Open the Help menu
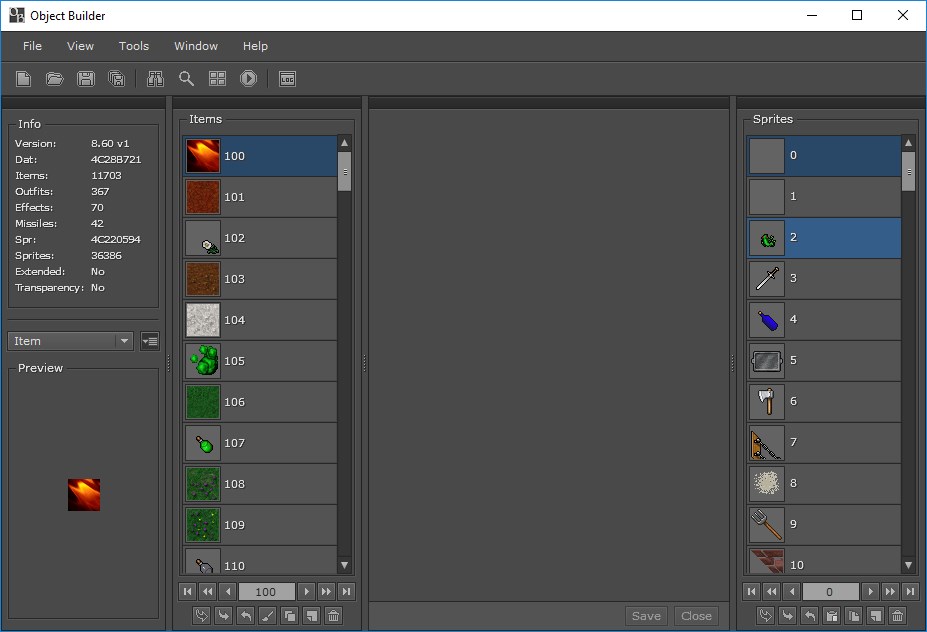 point(255,46)
